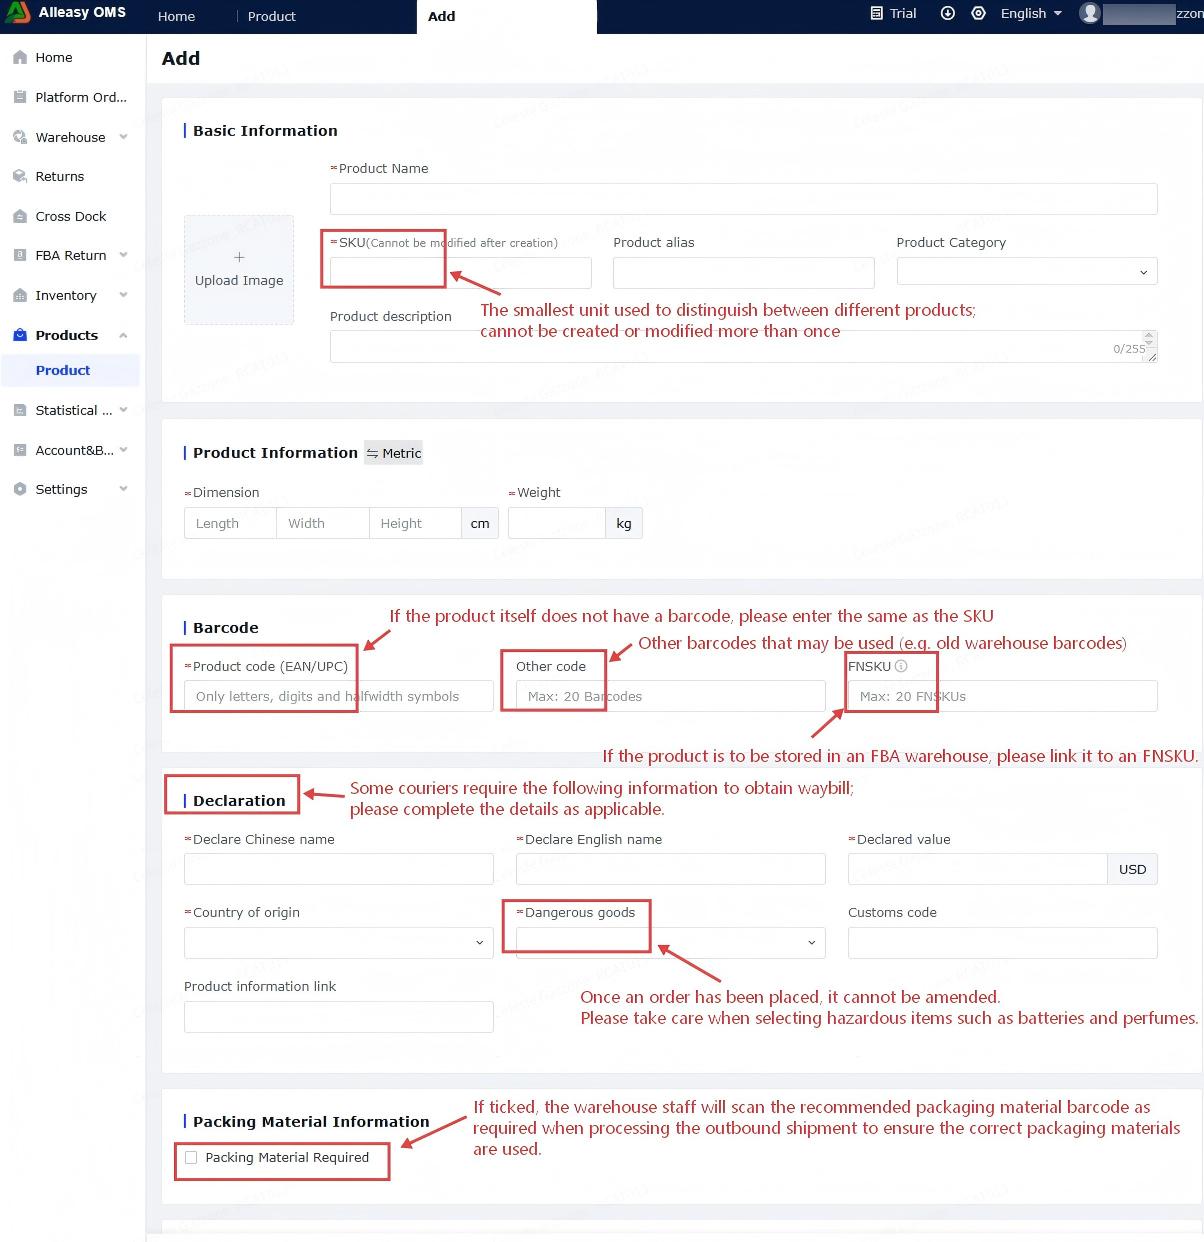Switch to the Product tab in top bar
Viewport: 1204px width, 1242px height.
click(x=272, y=16)
